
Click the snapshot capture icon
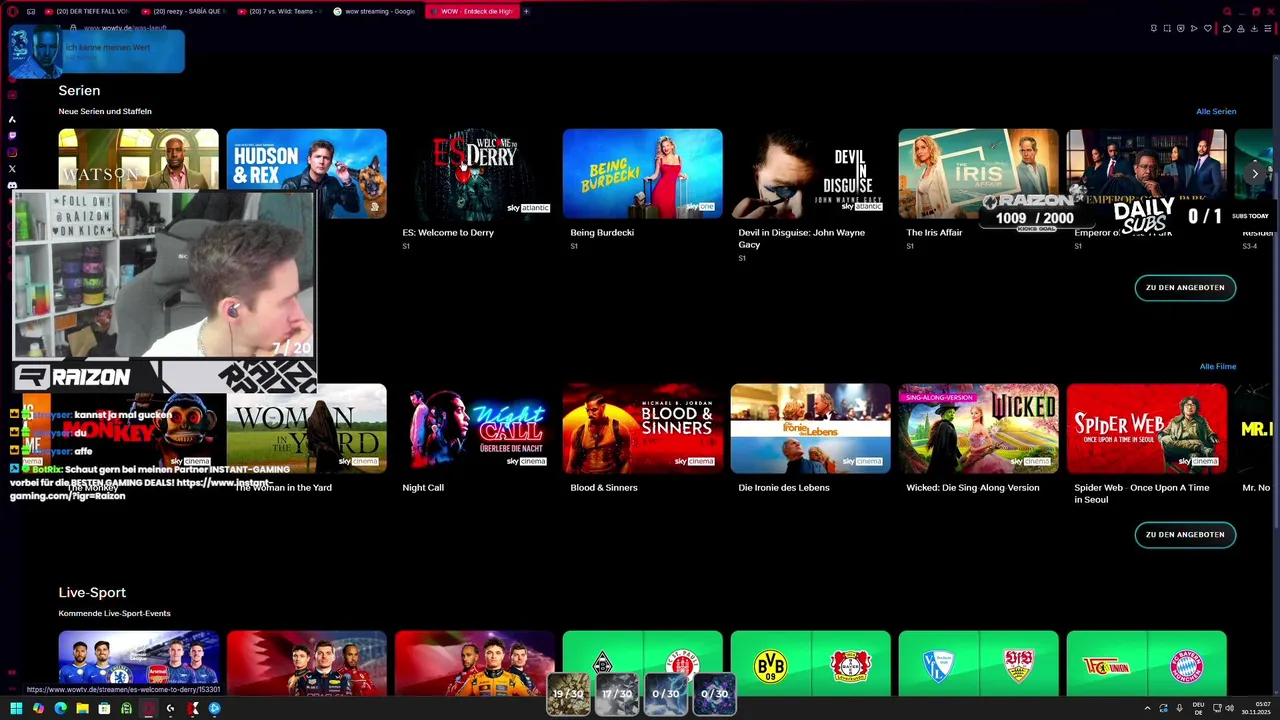(1167, 28)
